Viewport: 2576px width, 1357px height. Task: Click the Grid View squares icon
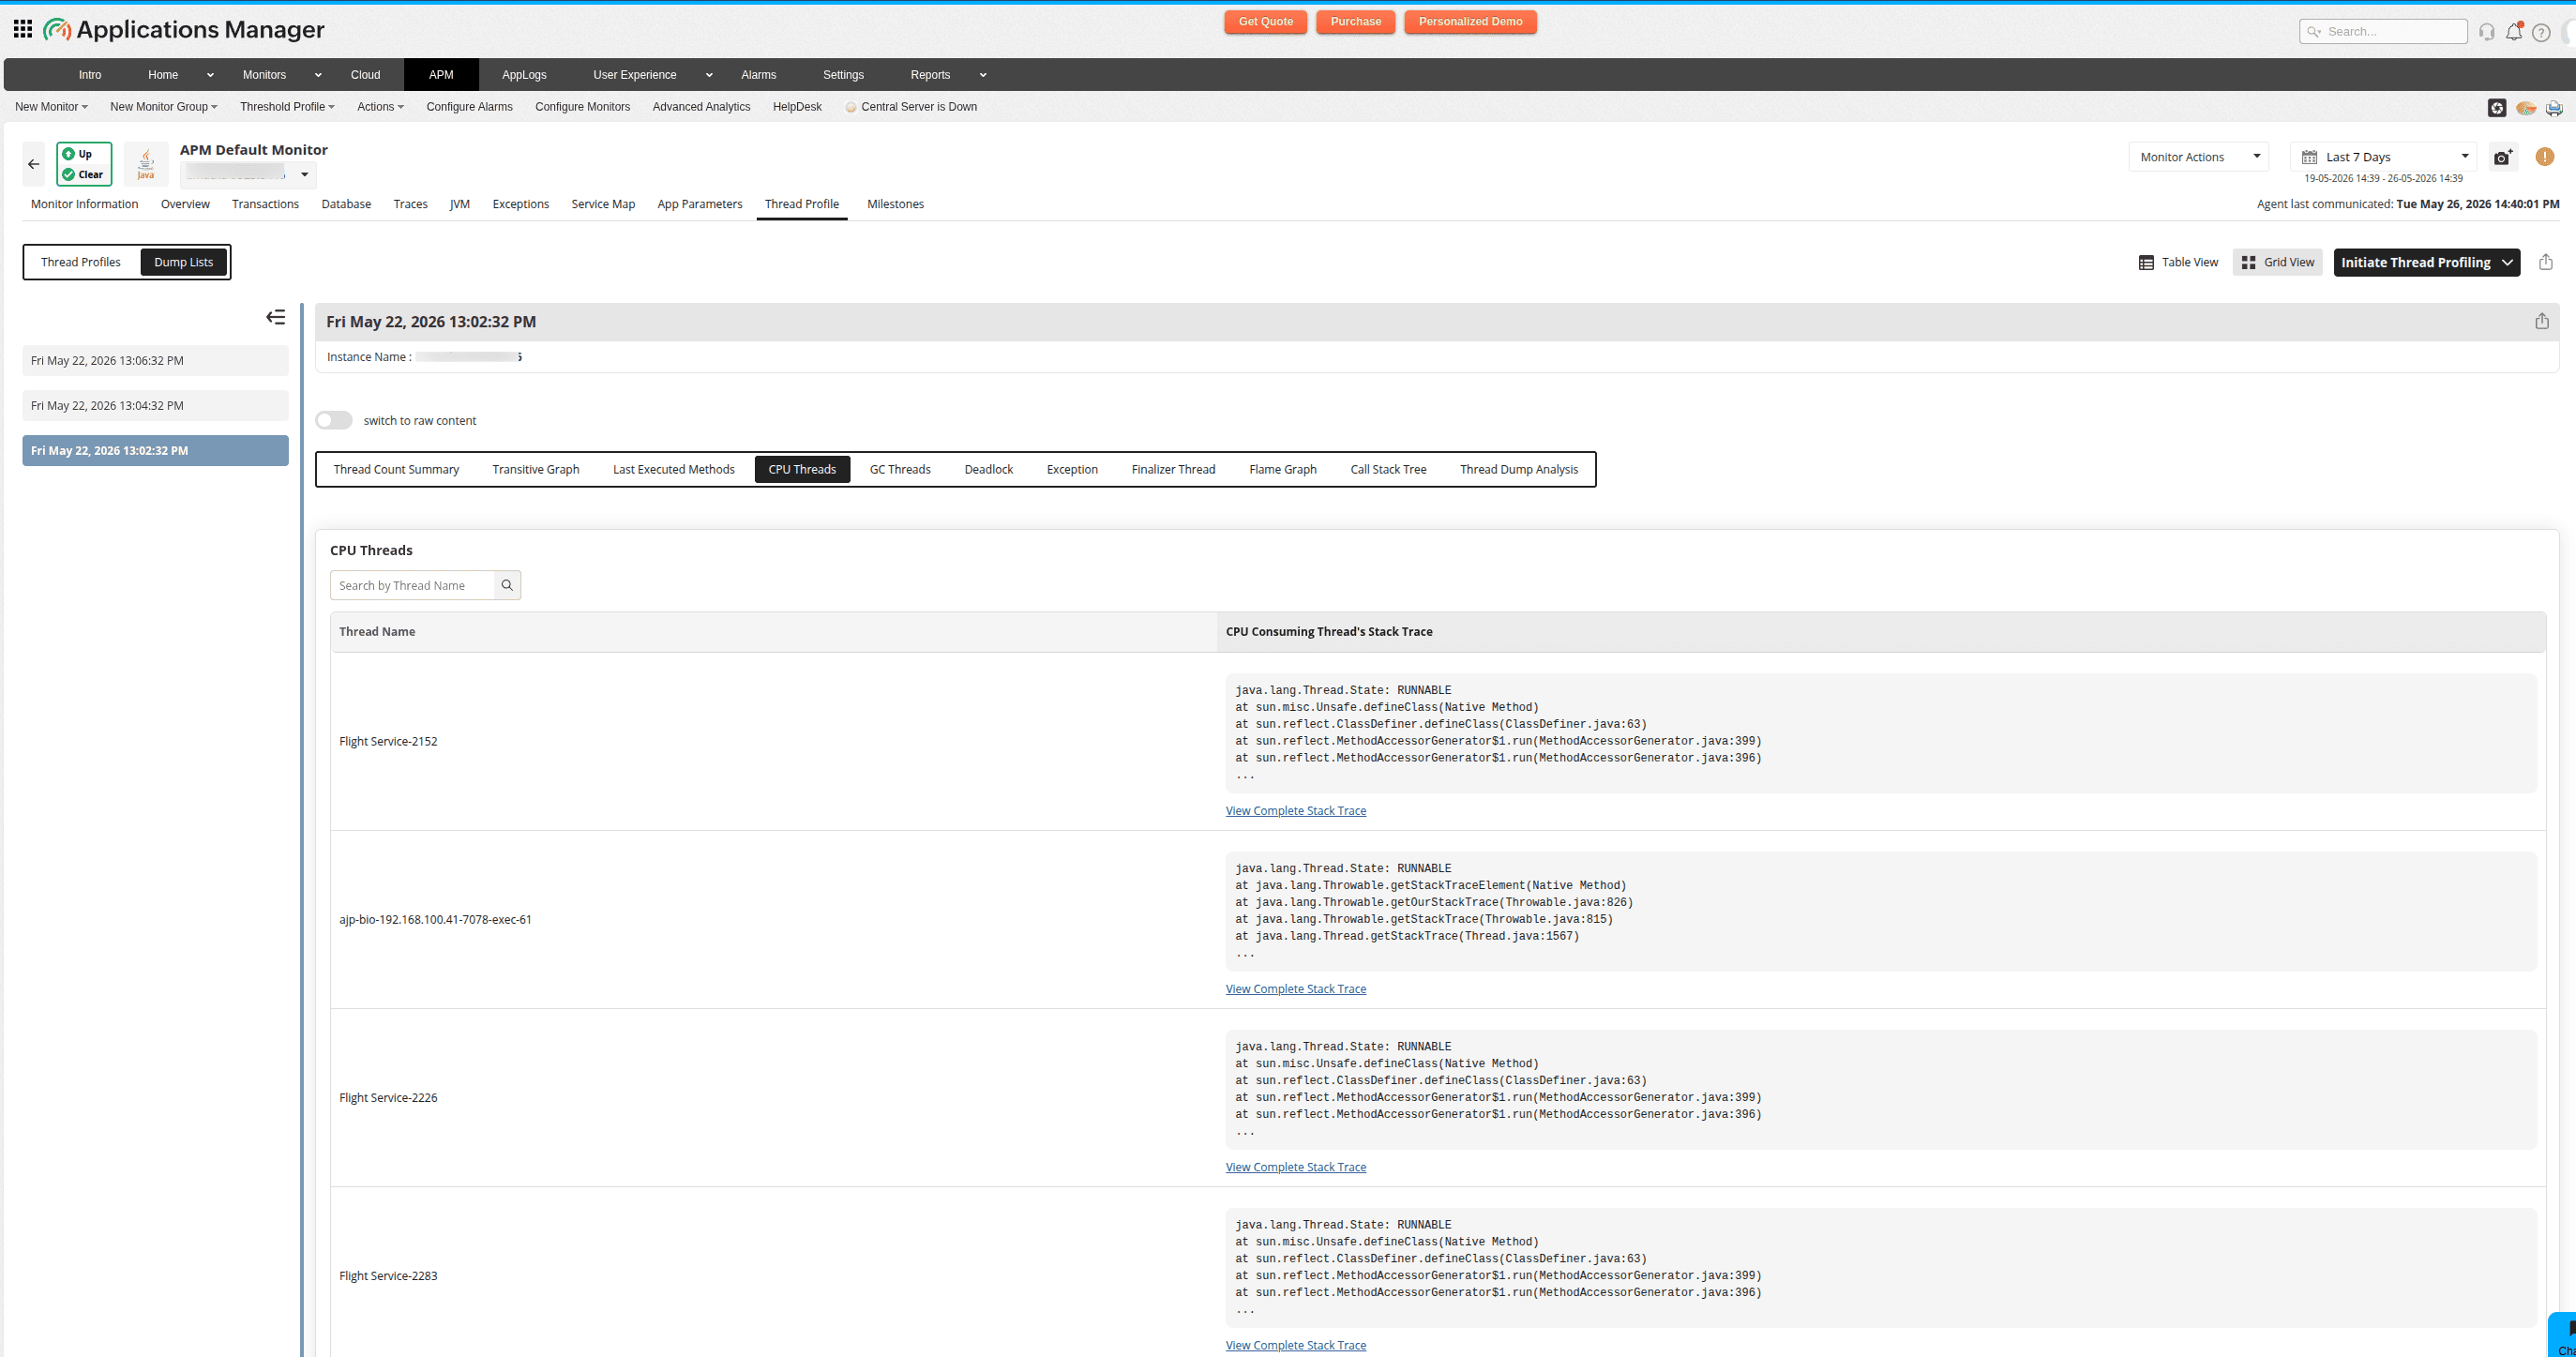[2249, 263]
